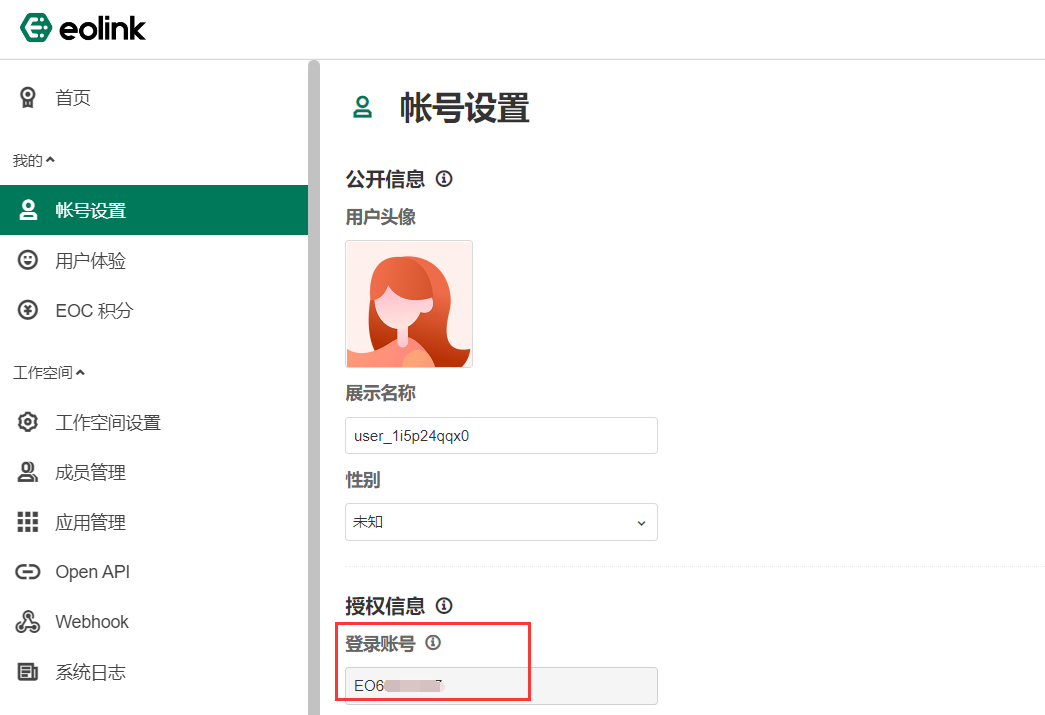
Task: Click the 首页 location pin icon
Action: tap(28, 97)
